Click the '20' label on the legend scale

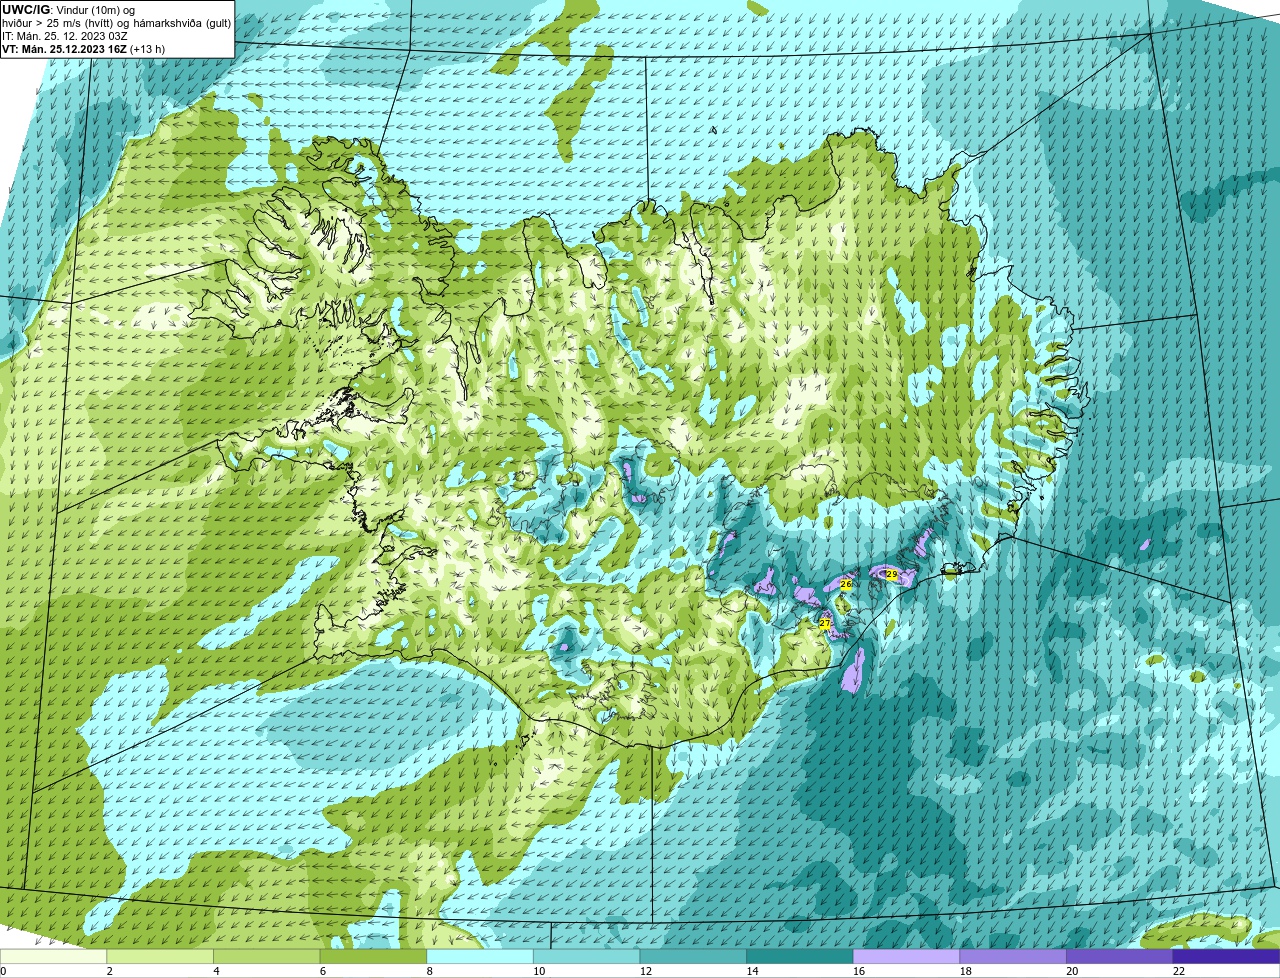(x=1072, y=971)
